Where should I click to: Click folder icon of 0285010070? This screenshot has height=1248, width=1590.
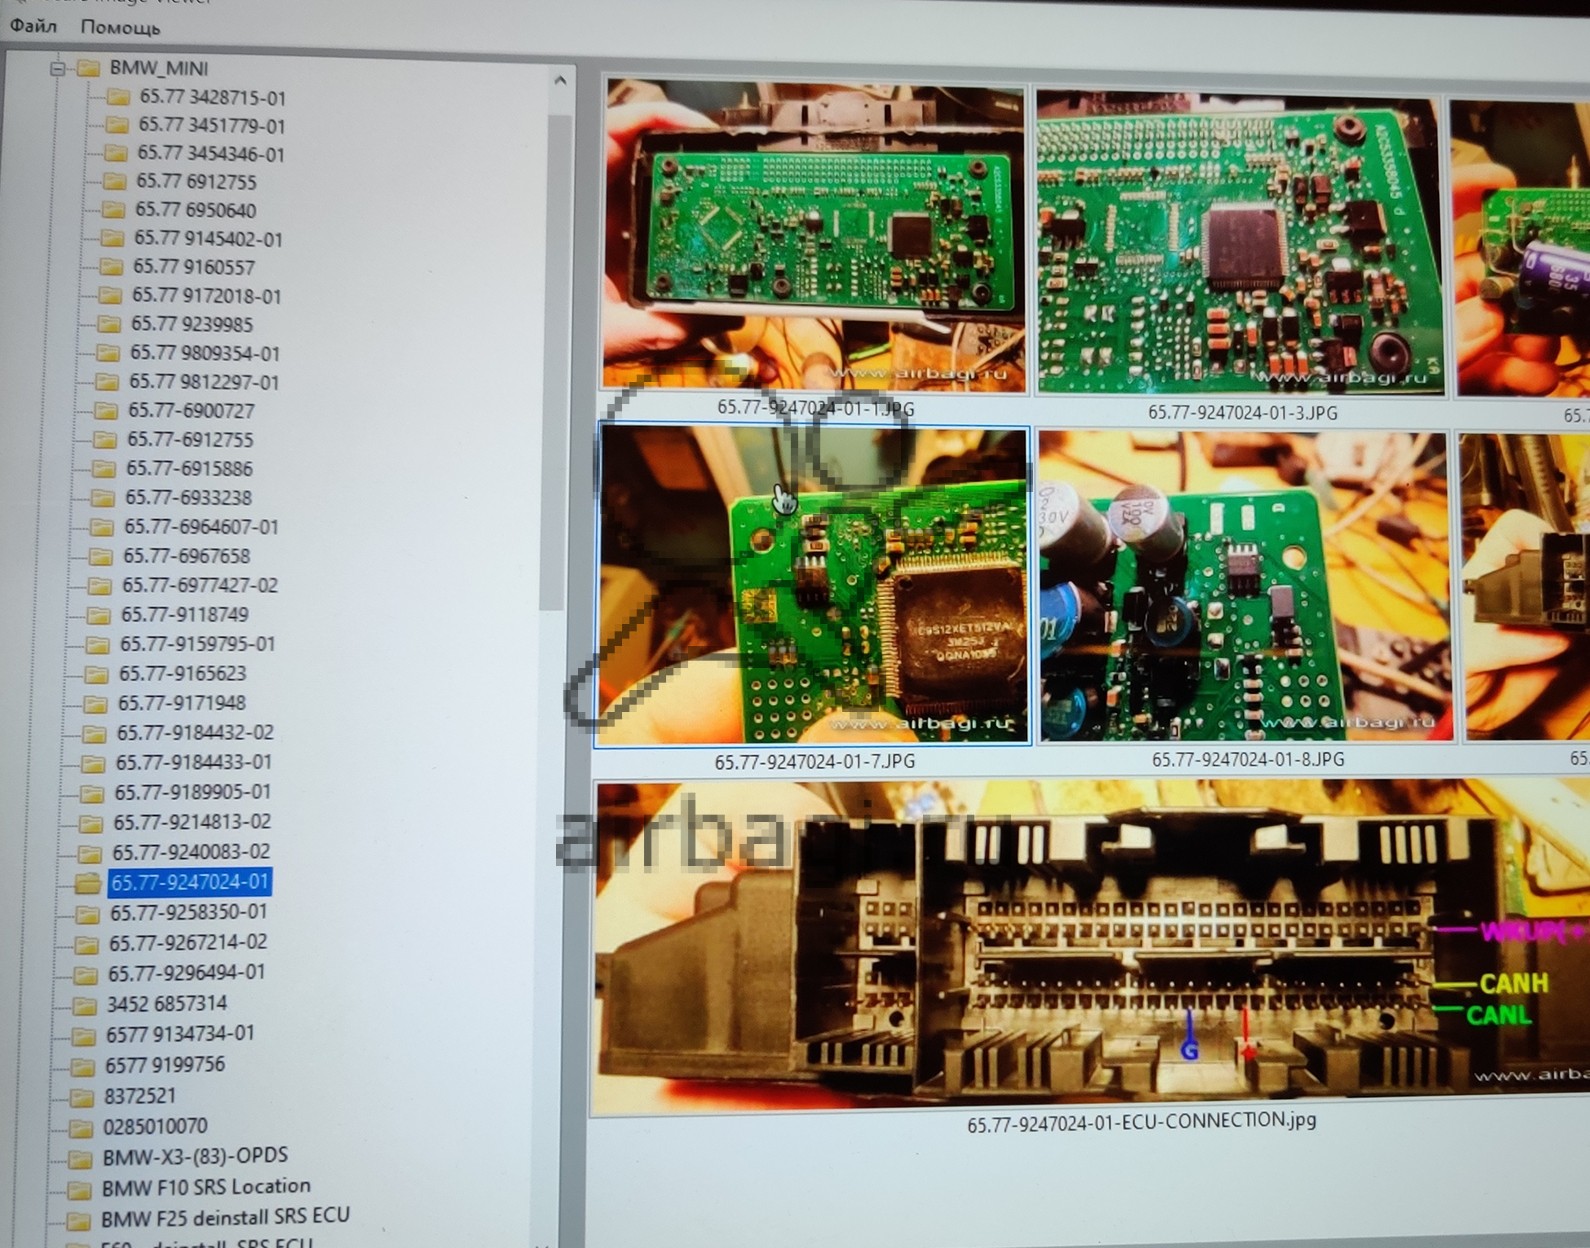point(81,1129)
